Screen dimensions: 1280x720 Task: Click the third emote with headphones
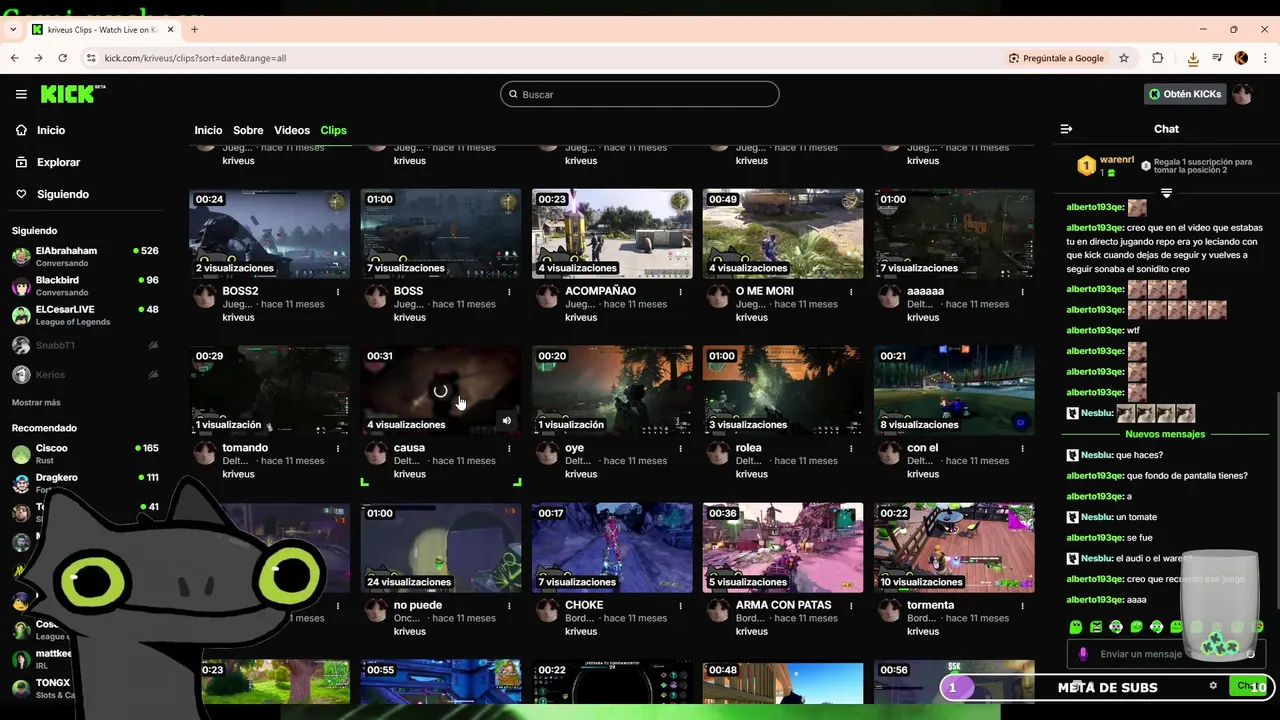pos(1116,627)
